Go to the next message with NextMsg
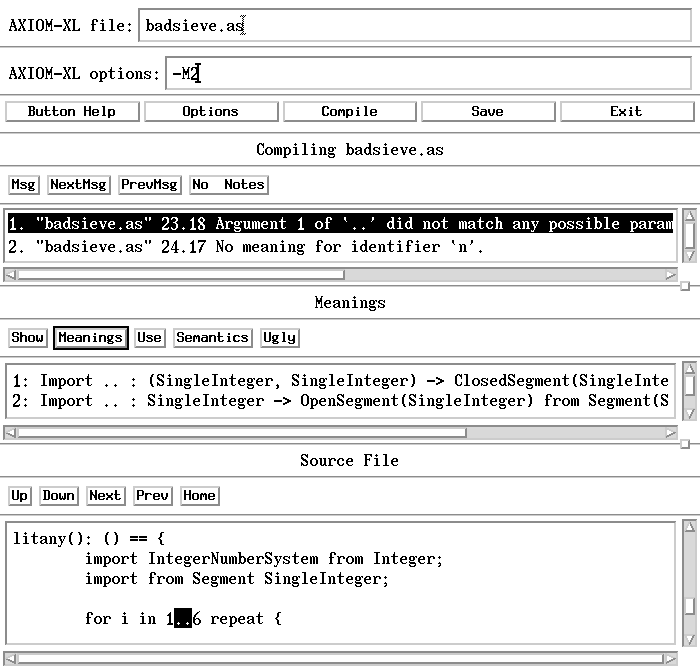The height and width of the screenshot is (669, 700). (x=79, y=185)
